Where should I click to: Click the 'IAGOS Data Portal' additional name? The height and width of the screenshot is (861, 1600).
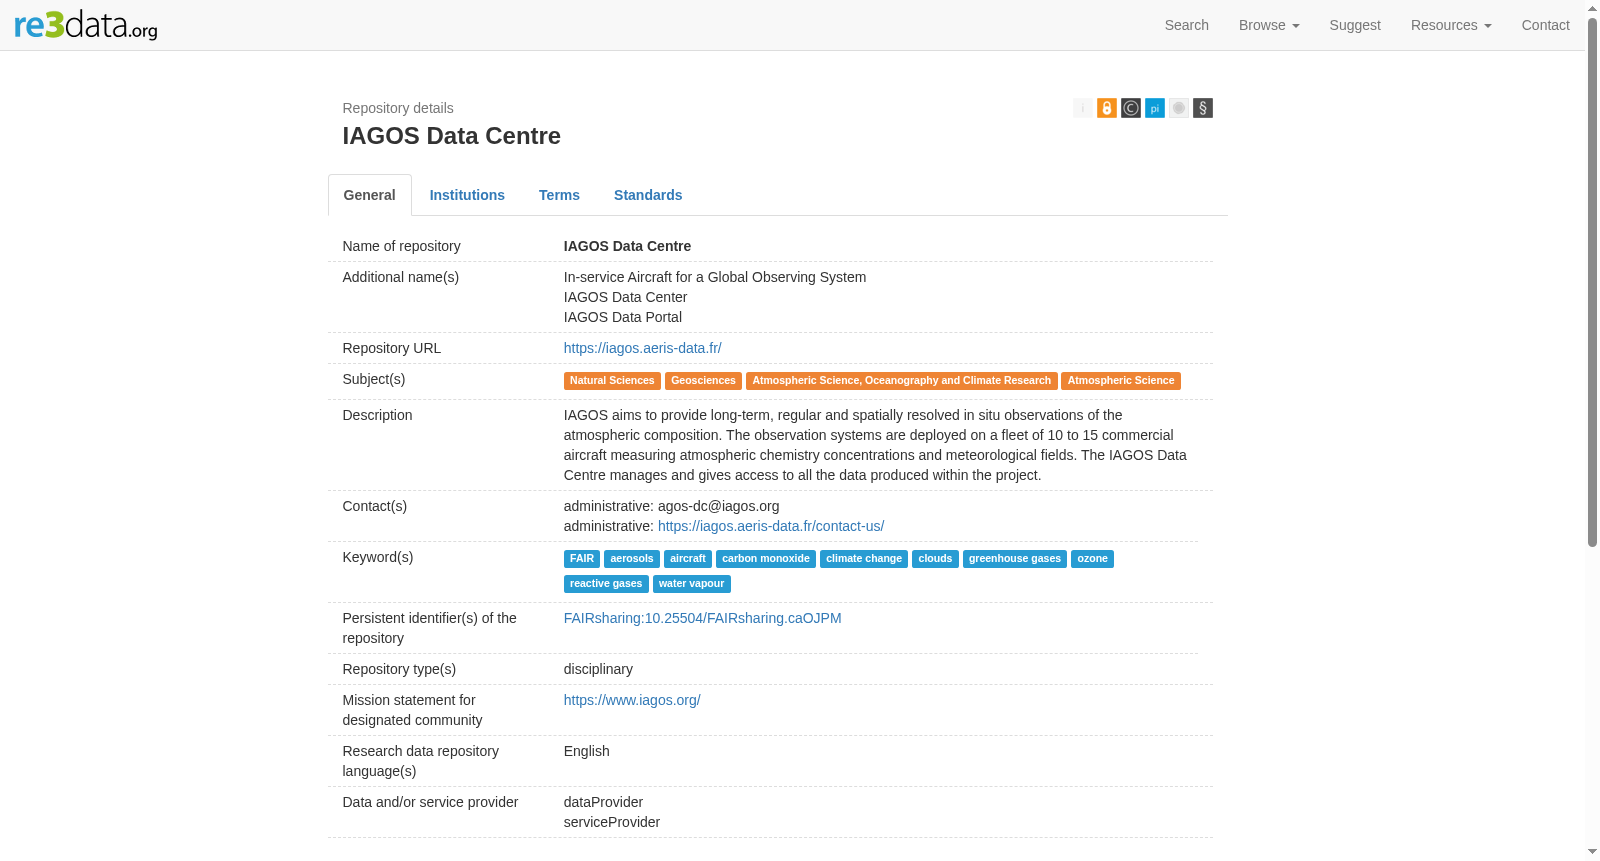pyautogui.click(x=623, y=317)
